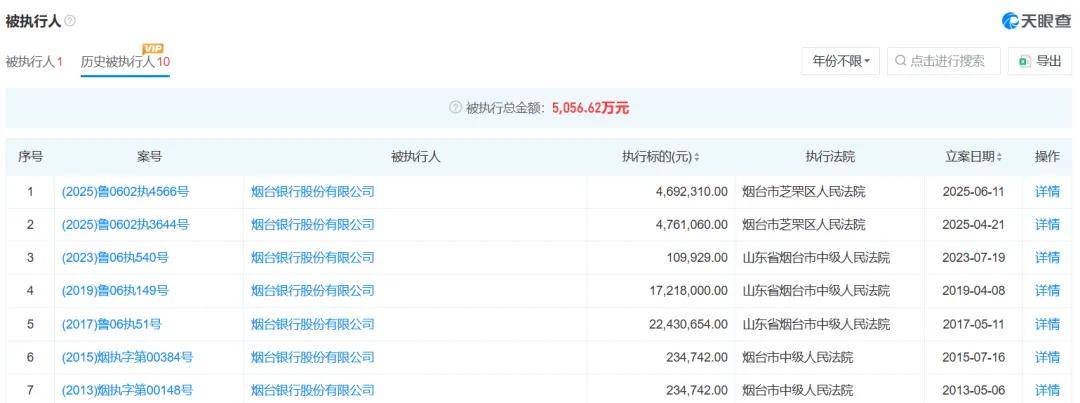
Task: Open 详情 for row 1 case
Action: [1047, 191]
